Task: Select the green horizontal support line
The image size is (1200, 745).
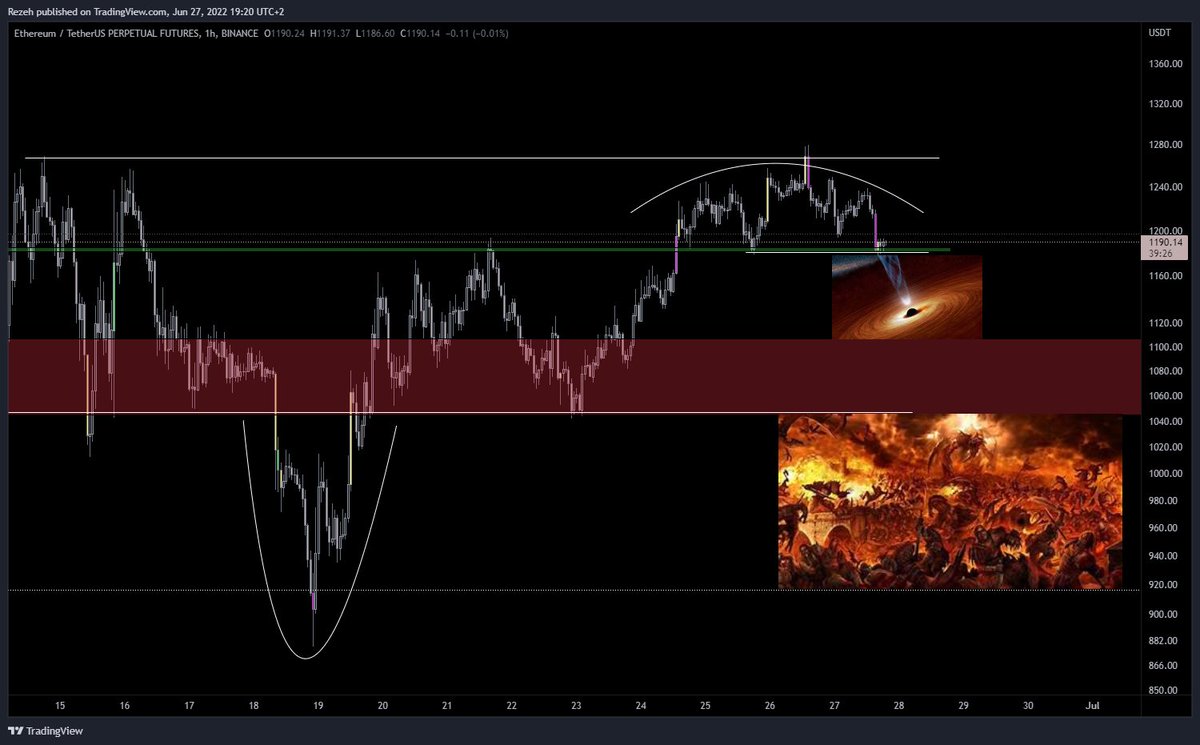Action: click(x=480, y=249)
